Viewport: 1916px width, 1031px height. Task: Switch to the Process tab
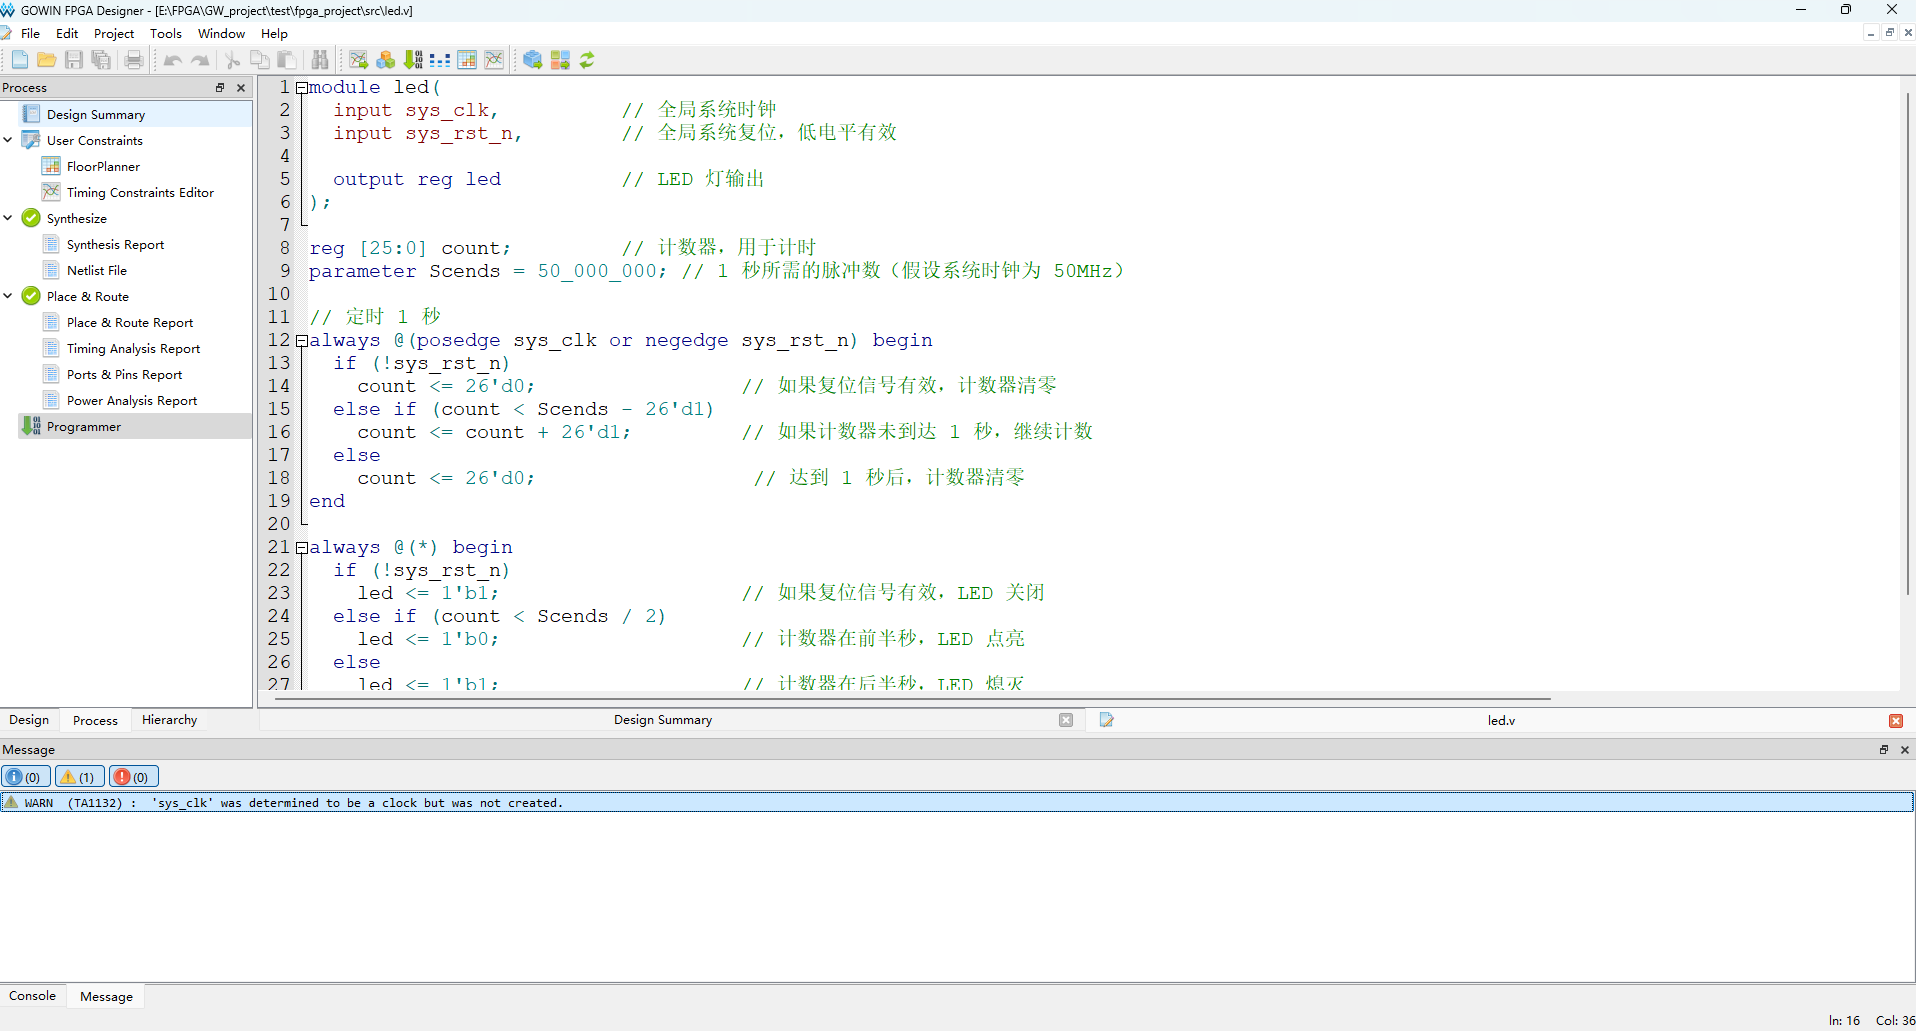(95, 720)
